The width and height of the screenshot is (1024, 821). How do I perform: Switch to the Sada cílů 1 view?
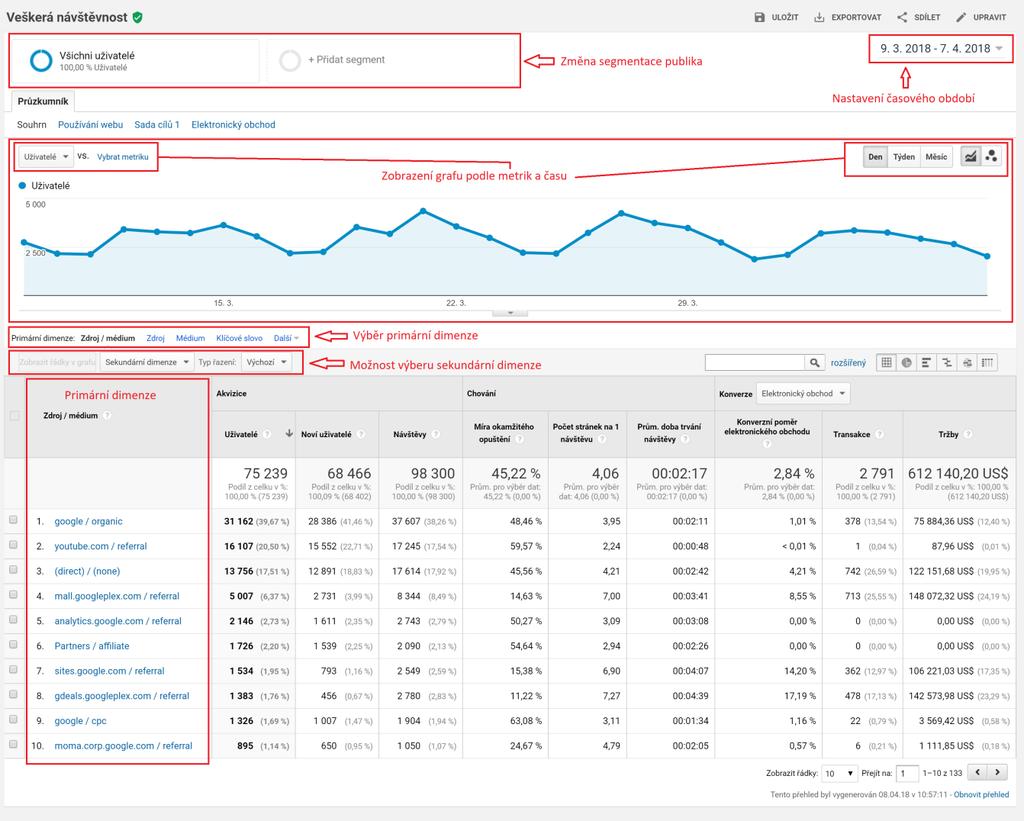[157, 125]
